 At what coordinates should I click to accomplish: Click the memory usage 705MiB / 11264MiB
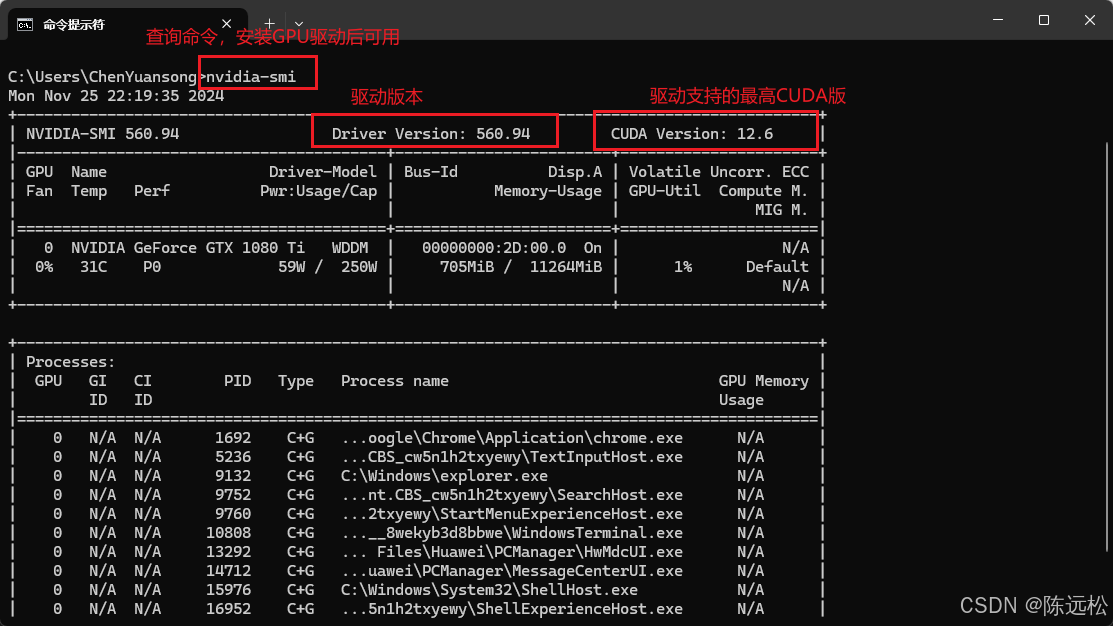click(x=520, y=267)
